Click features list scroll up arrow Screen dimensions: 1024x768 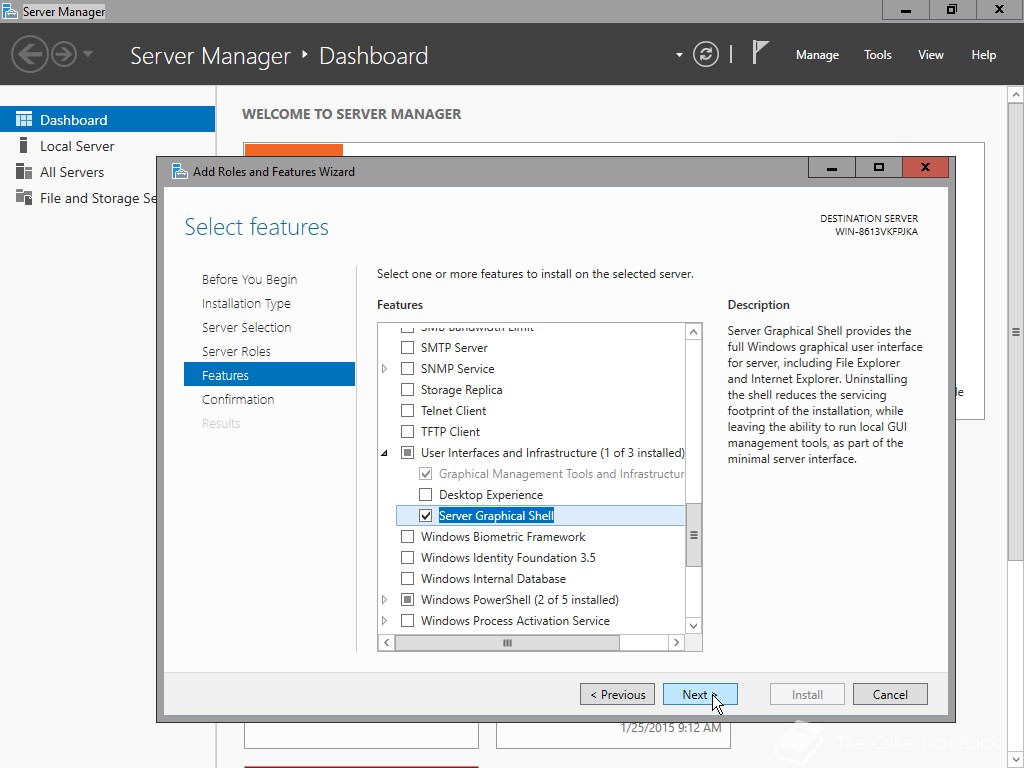click(694, 332)
